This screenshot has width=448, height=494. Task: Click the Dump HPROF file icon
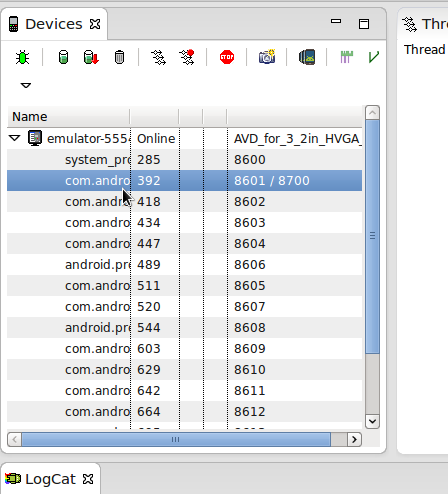pos(91,57)
